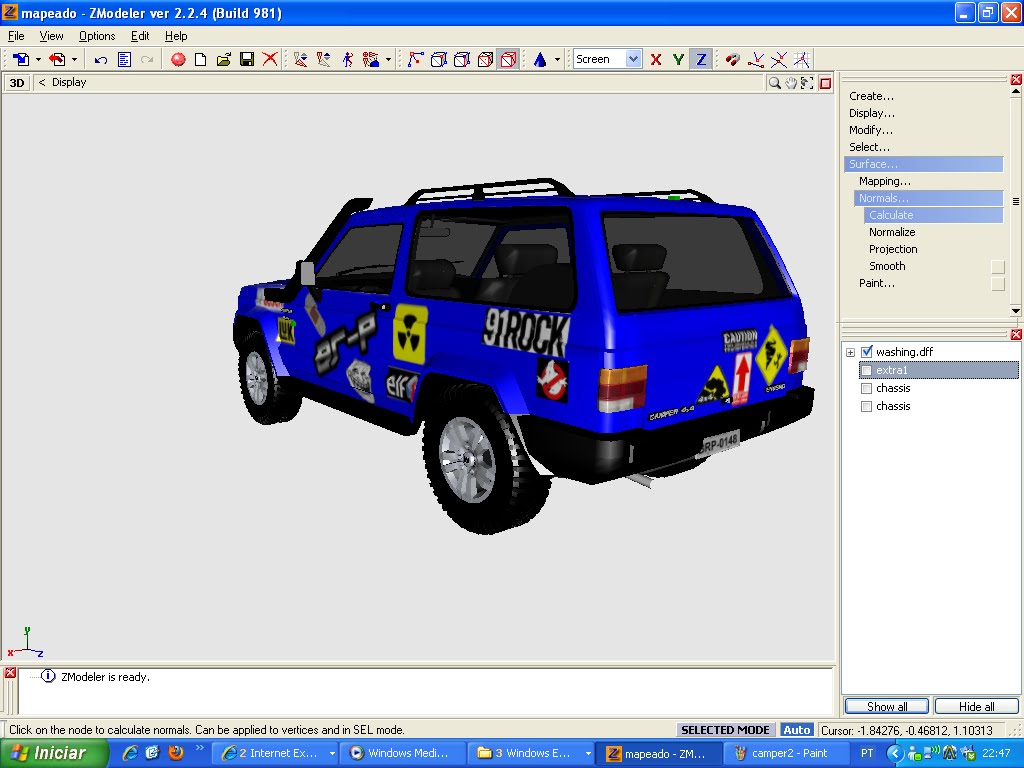Select the Objects level cube icon
Screen dimensions: 1024x768
[485, 59]
